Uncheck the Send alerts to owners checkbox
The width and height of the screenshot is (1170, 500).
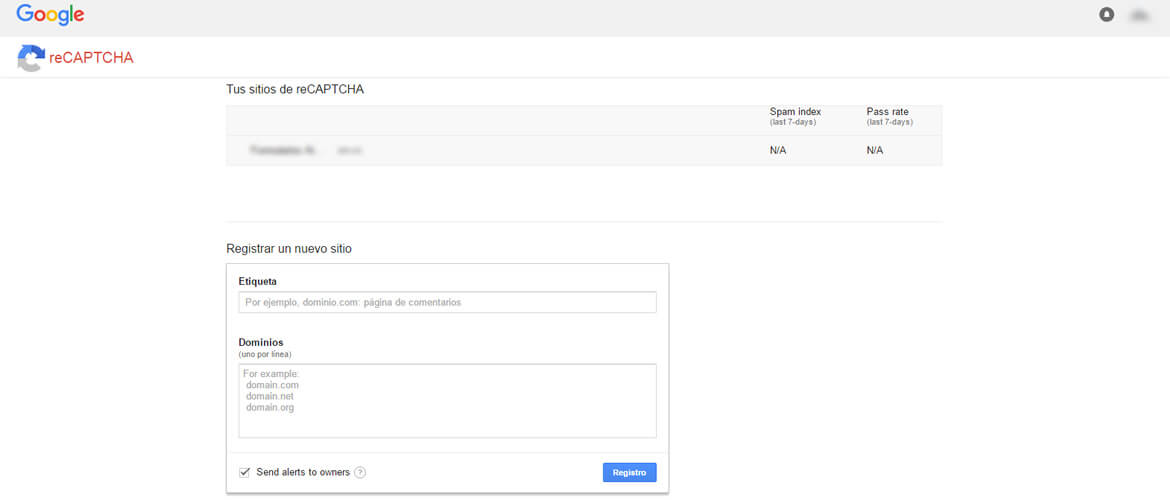[244, 472]
